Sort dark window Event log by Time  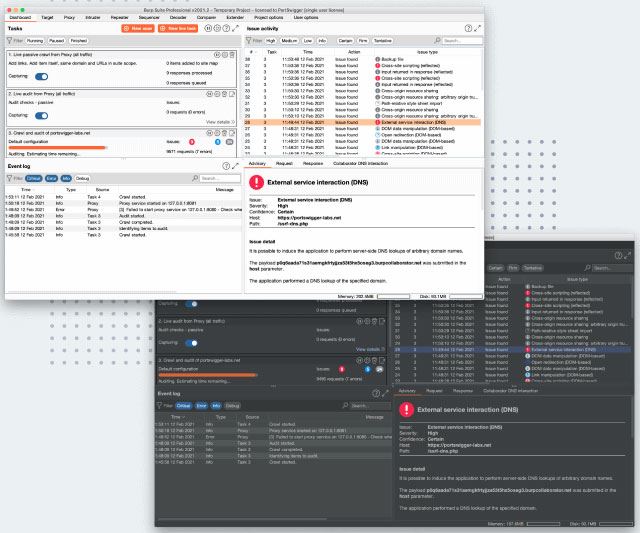coord(178,417)
